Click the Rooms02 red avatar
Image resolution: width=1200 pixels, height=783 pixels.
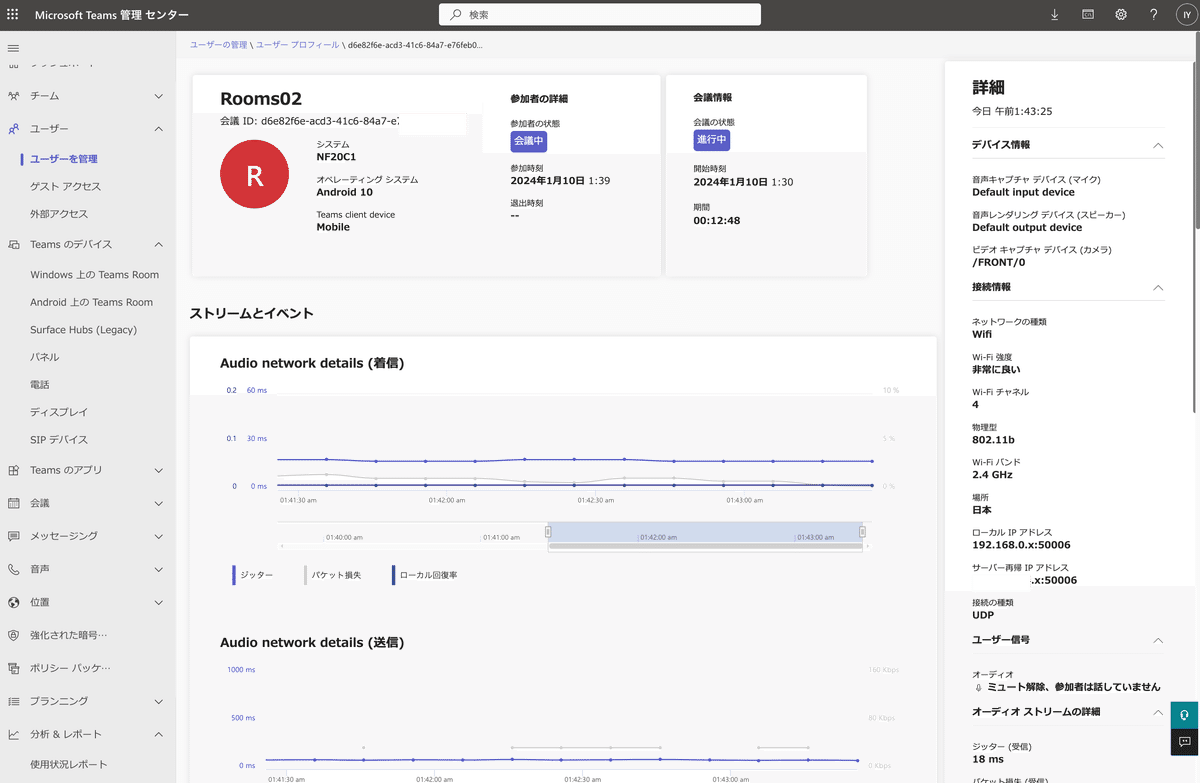point(255,175)
